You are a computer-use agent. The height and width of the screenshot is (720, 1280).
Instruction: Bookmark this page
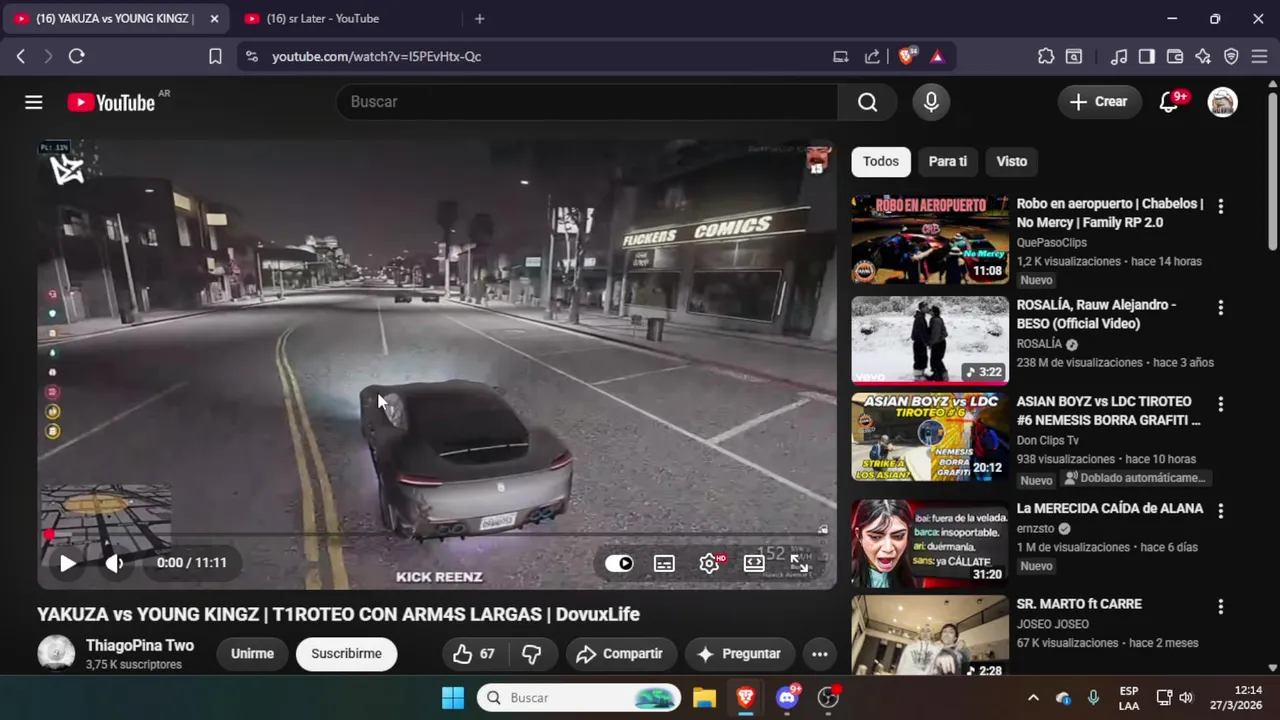215,57
